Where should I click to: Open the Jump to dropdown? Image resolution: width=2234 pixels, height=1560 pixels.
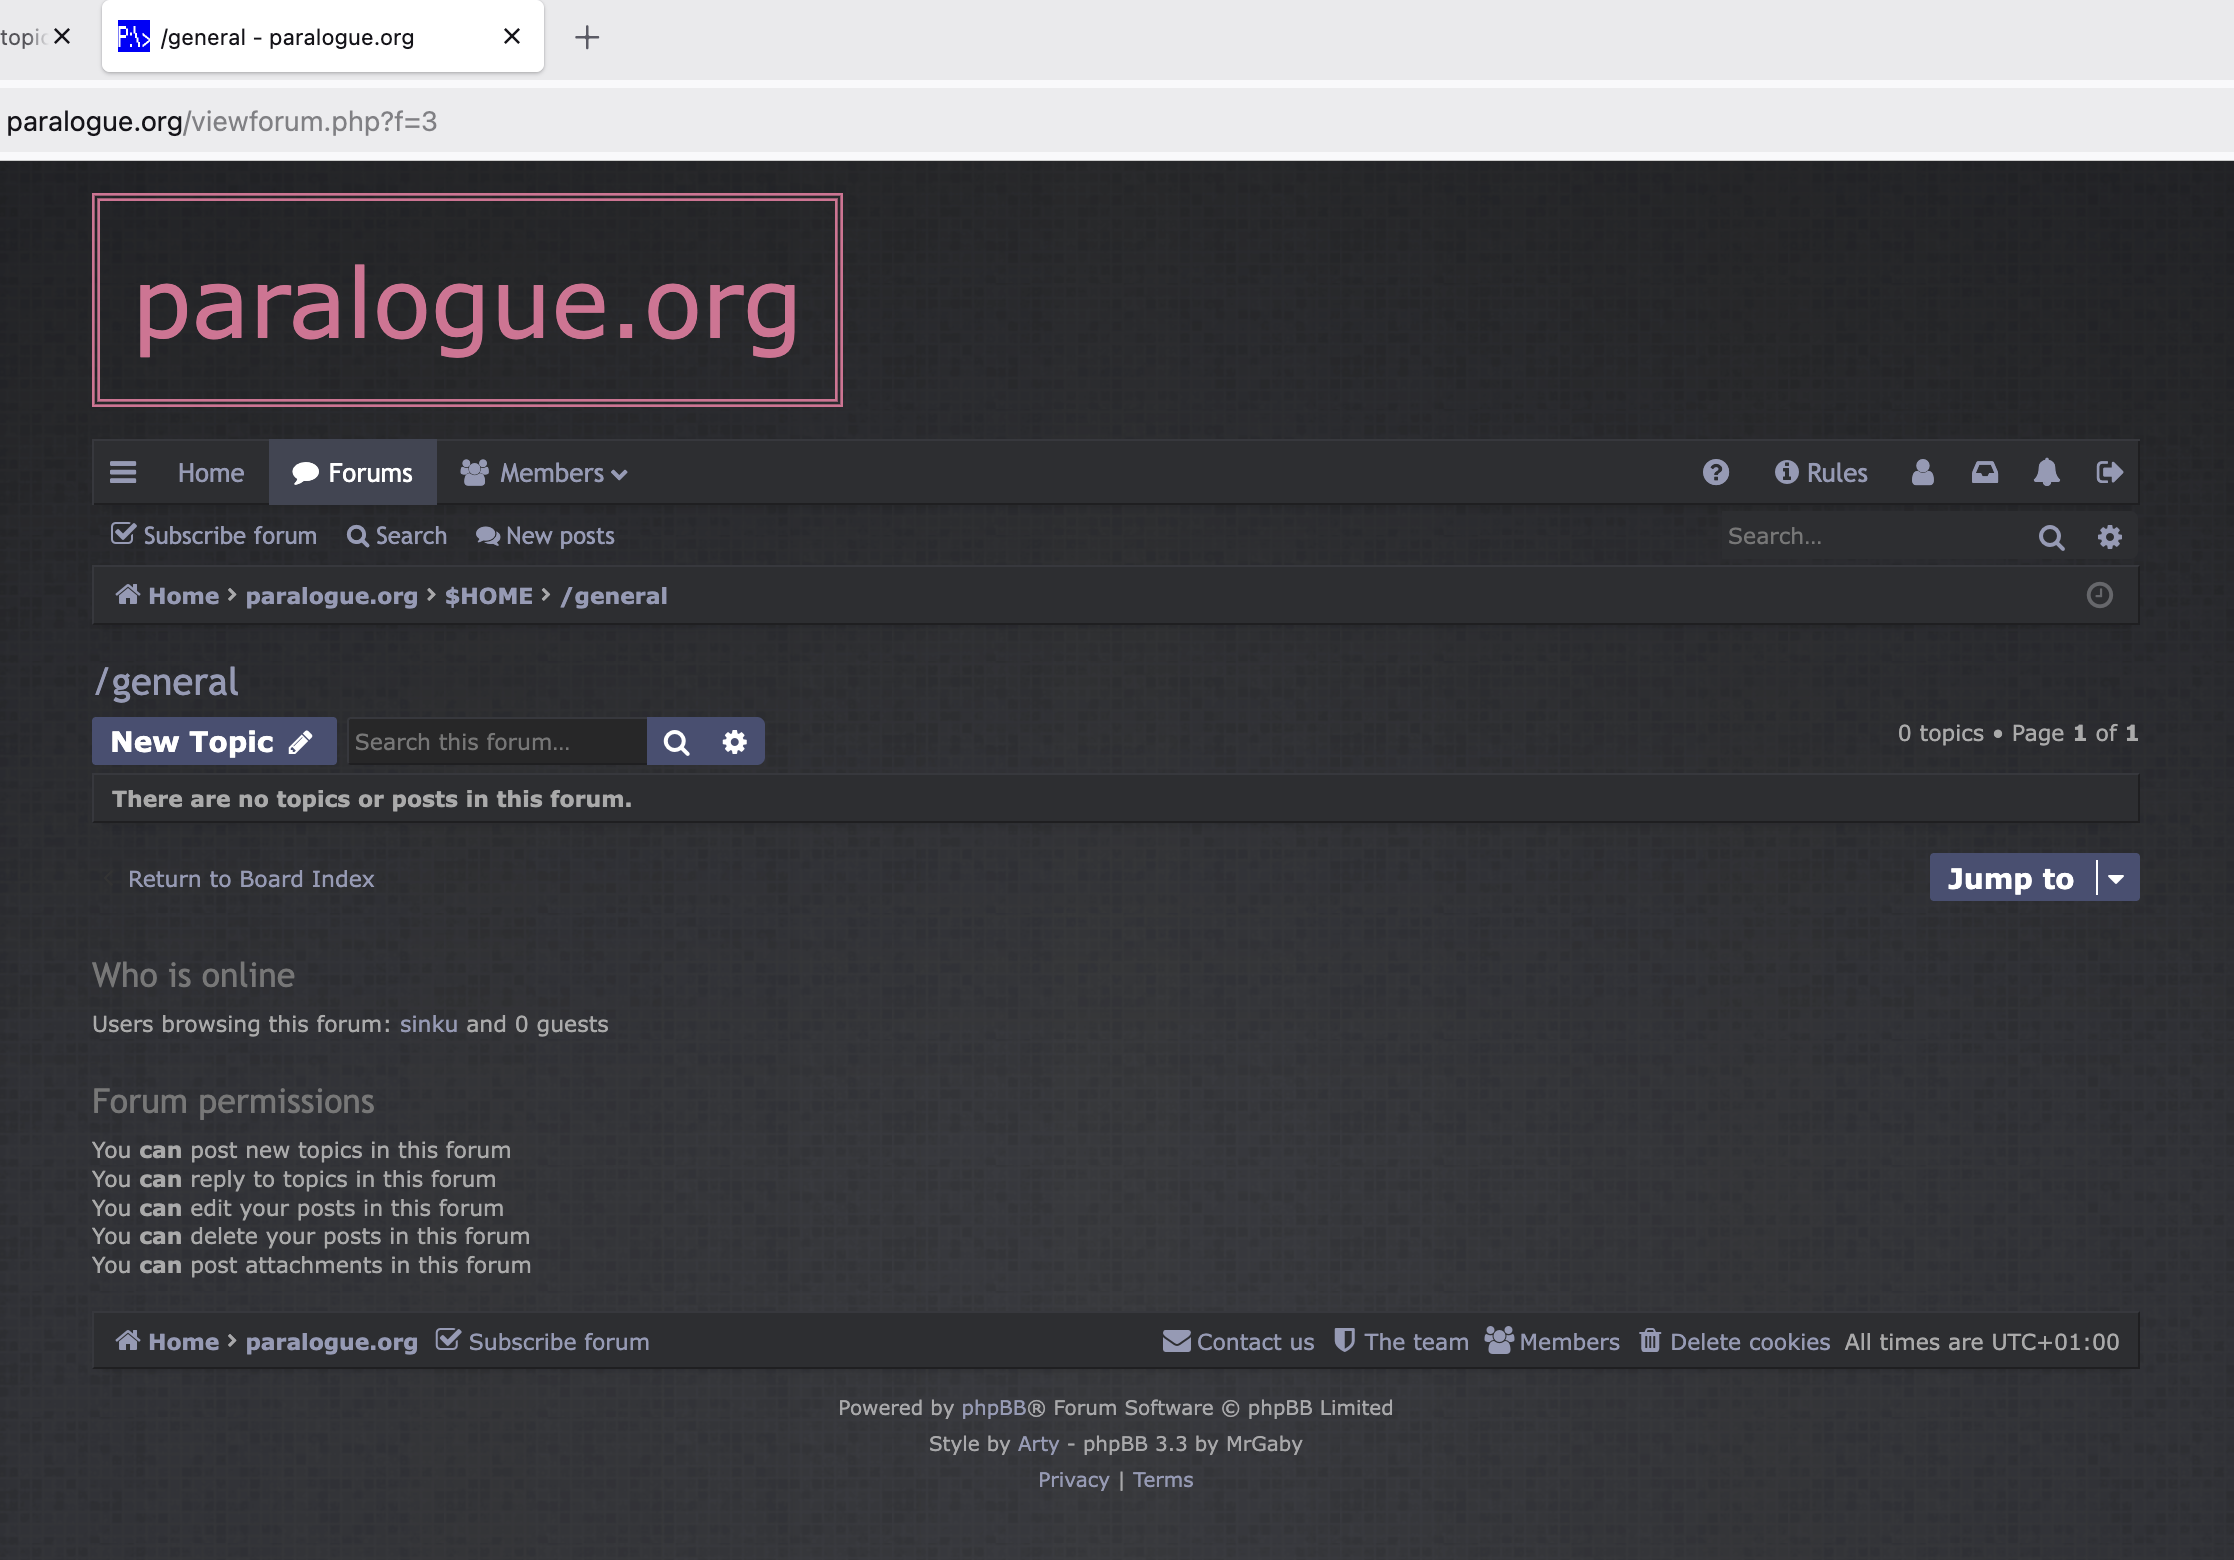click(2034, 878)
